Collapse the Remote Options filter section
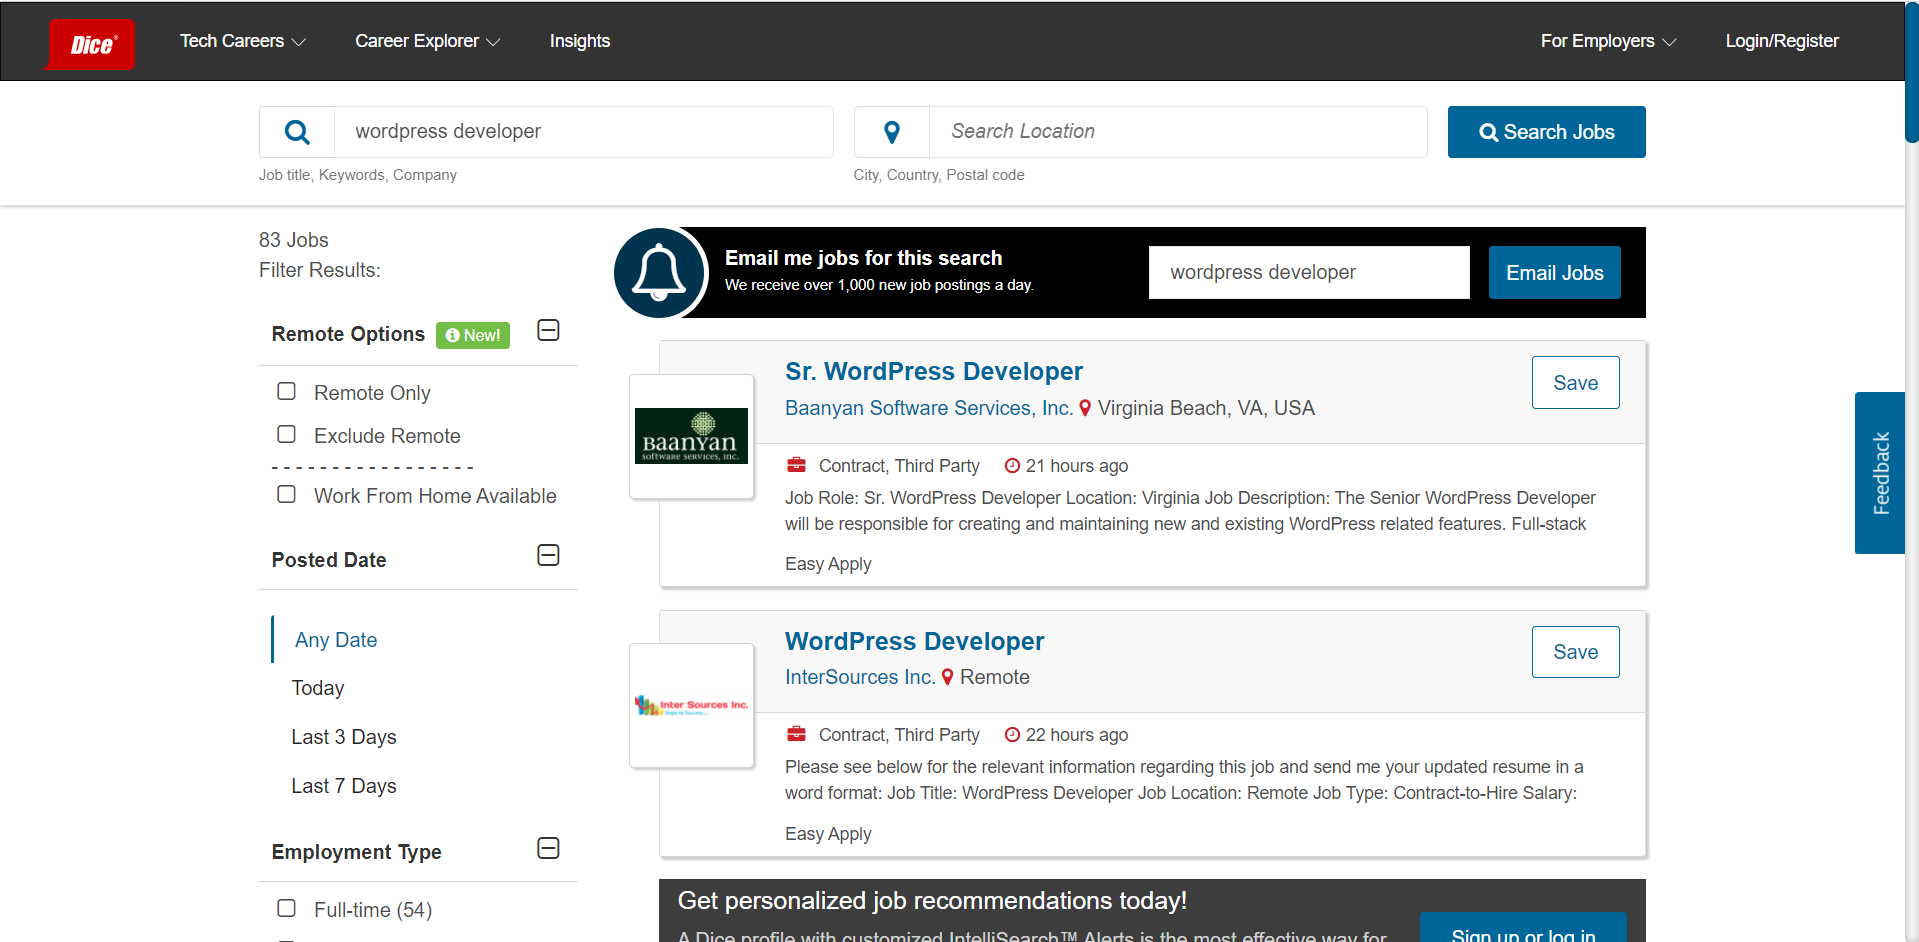This screenshot has width=1919, height=942. pyautogui.click(x=548, y=331)
